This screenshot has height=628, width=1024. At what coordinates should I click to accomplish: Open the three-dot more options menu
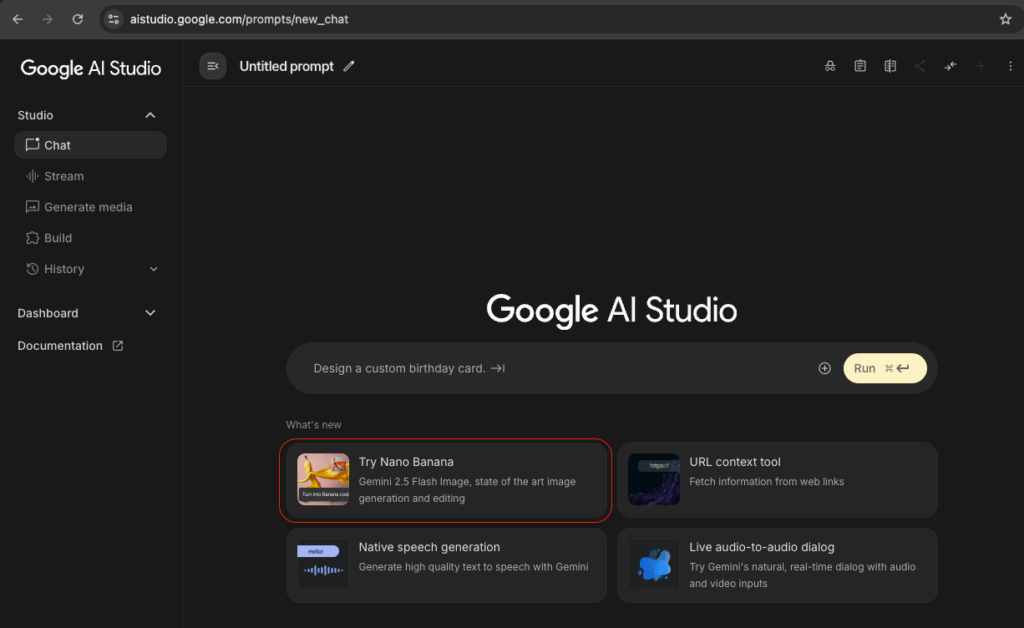[1010, 66]
